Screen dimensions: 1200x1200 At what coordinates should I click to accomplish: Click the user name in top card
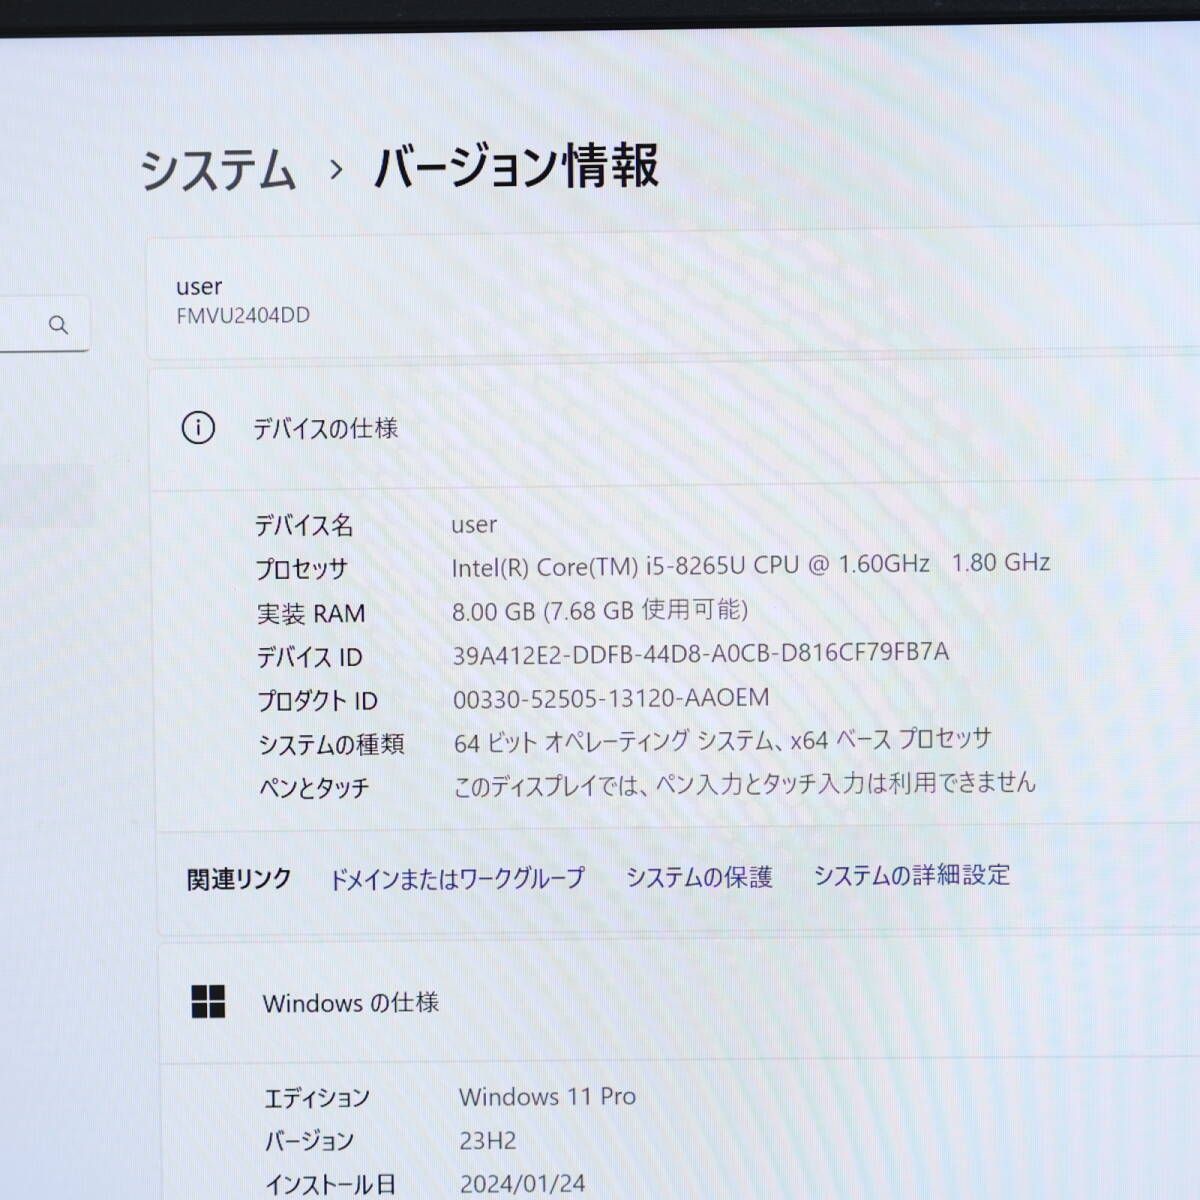[199, 287]
